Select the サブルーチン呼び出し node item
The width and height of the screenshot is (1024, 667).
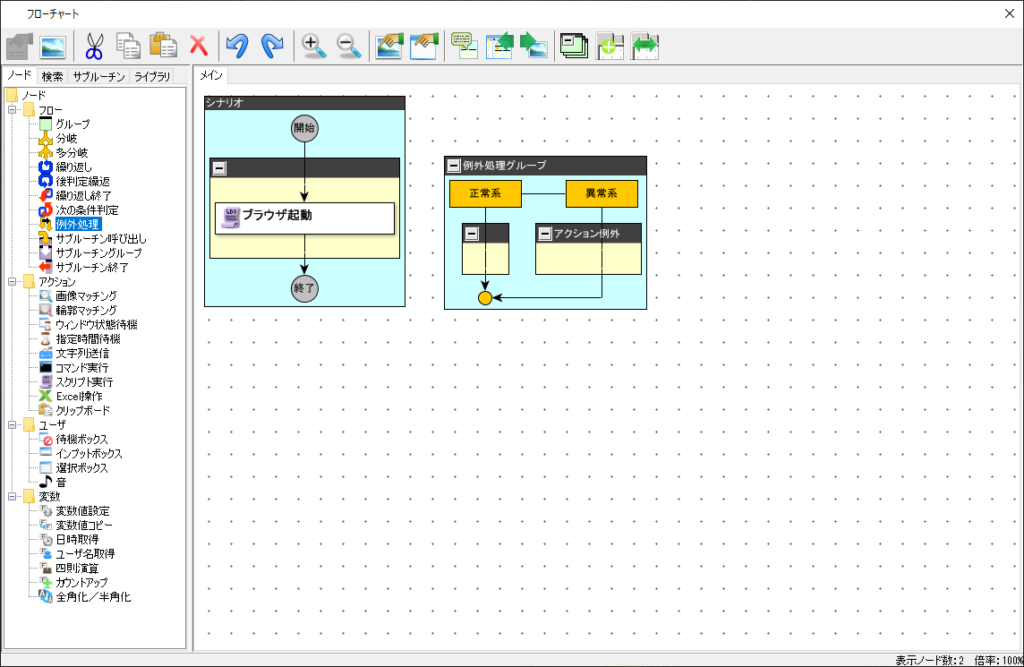coord(101,239)
